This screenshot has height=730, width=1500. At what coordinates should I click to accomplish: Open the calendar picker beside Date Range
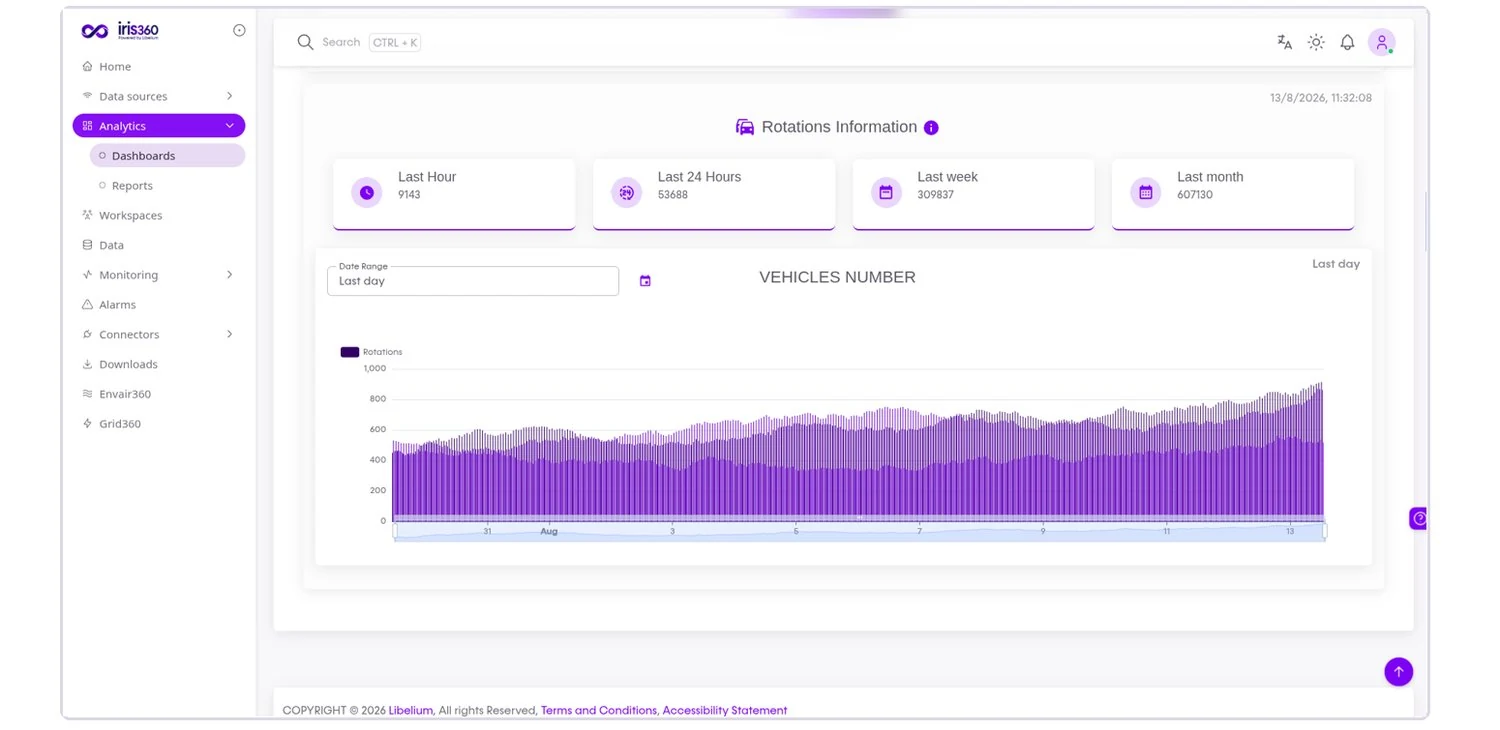[x=645, y=281]
